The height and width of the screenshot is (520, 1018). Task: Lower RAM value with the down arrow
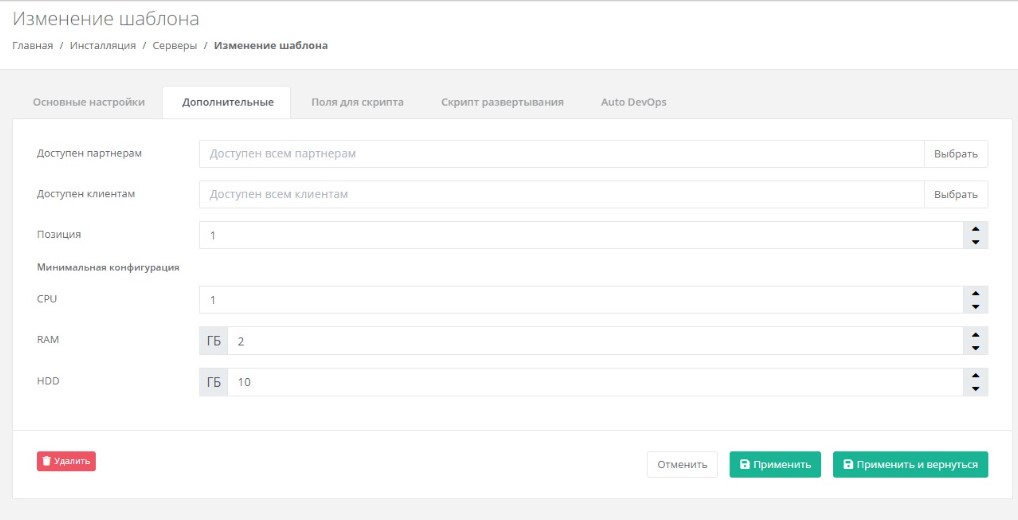[x=975, y=348]
